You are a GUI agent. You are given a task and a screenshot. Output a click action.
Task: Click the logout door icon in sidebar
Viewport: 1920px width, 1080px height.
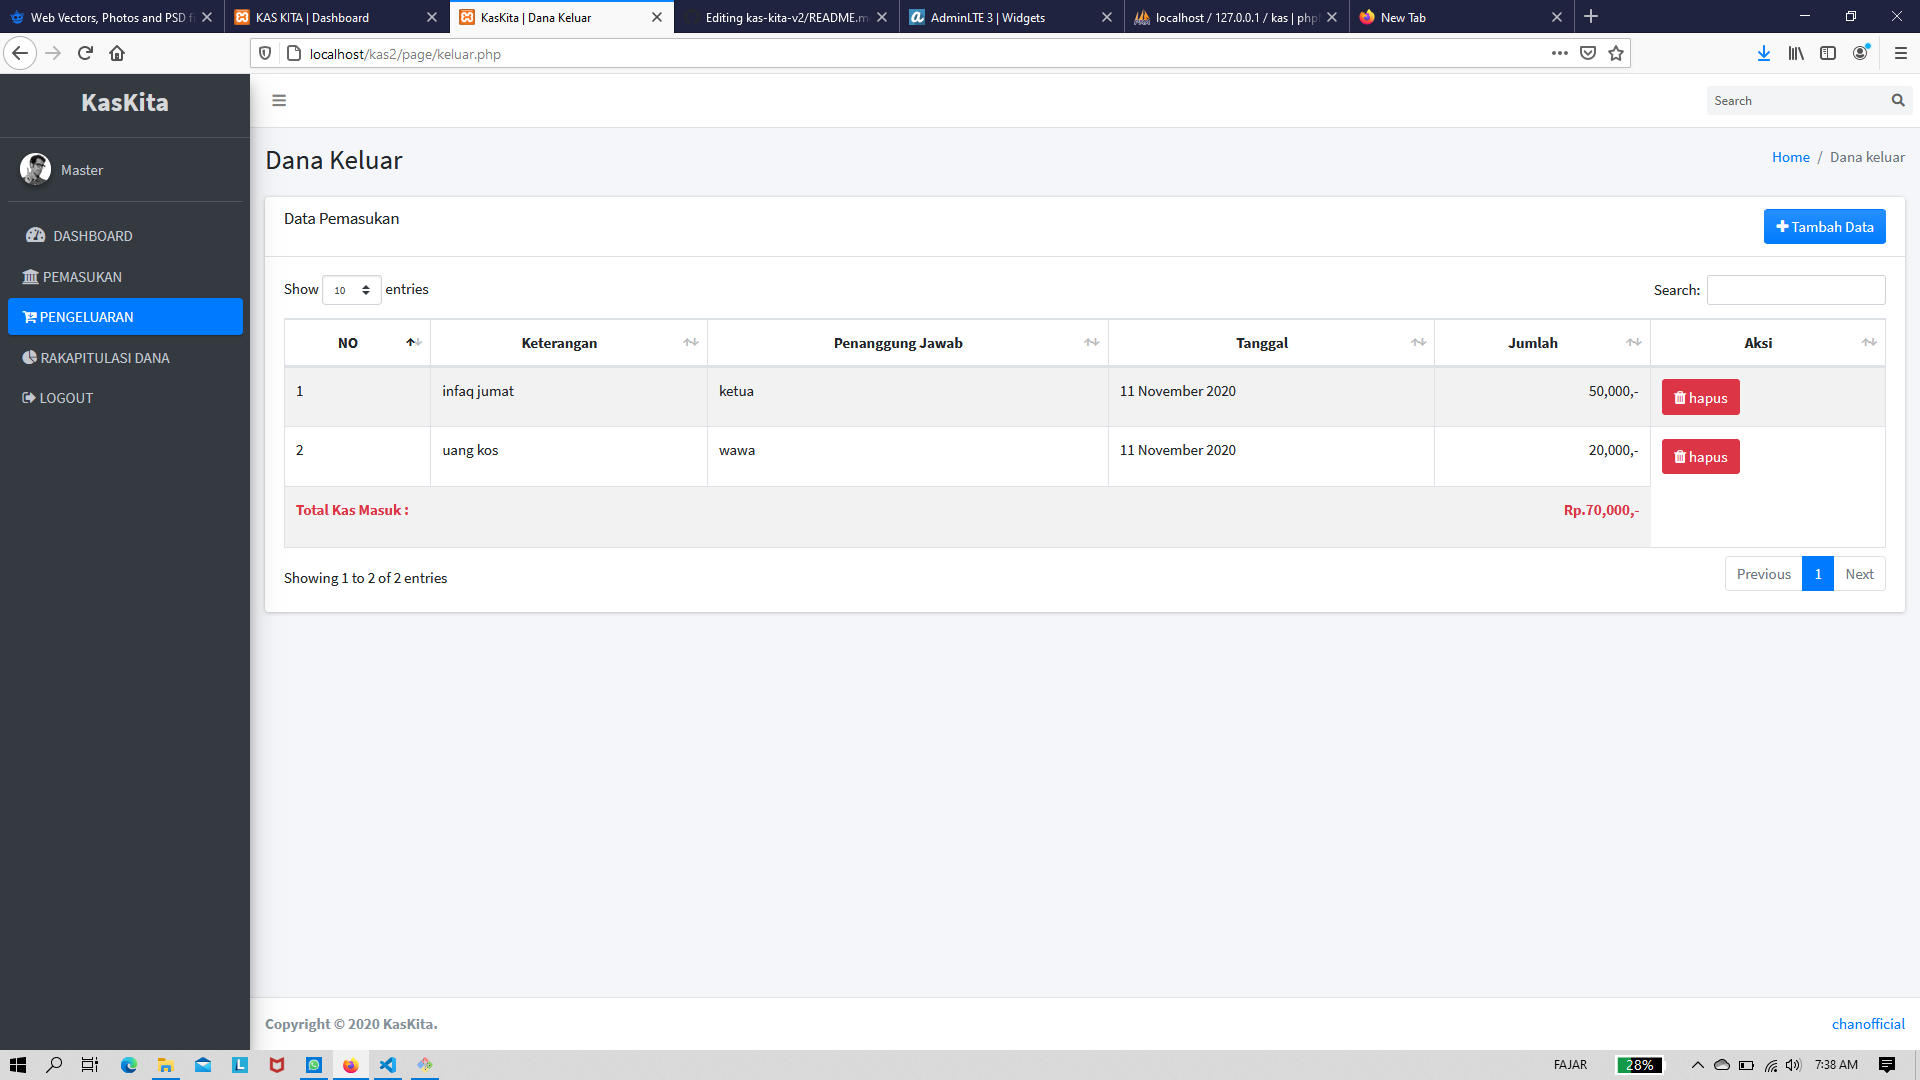click(28, 397)
